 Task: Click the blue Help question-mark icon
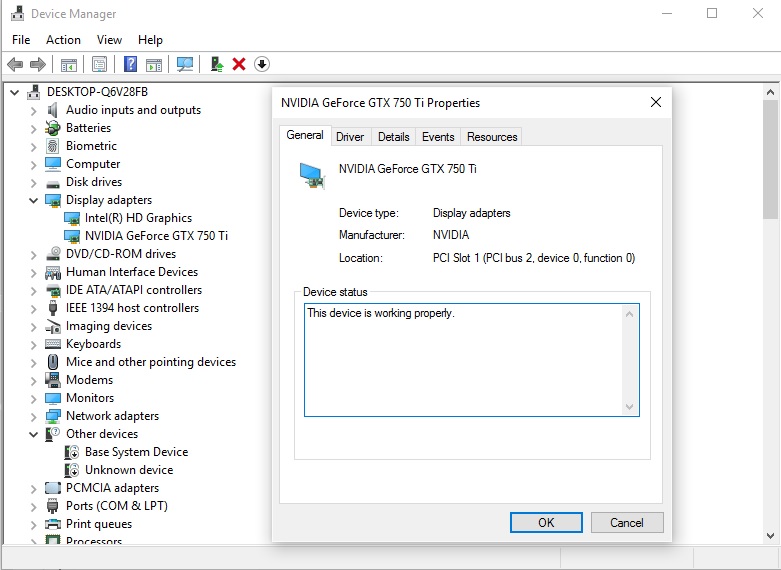(x=130, y=64)
